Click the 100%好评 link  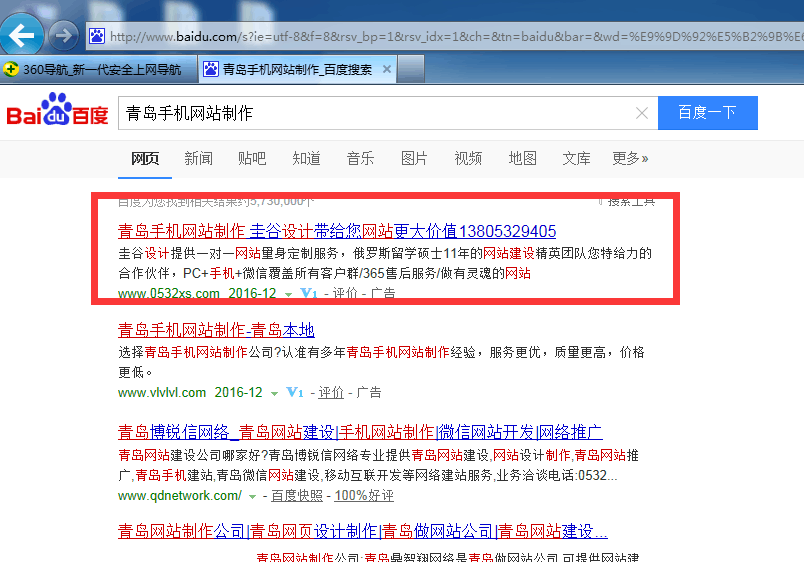pyautogui.click(x=364, y=496)
